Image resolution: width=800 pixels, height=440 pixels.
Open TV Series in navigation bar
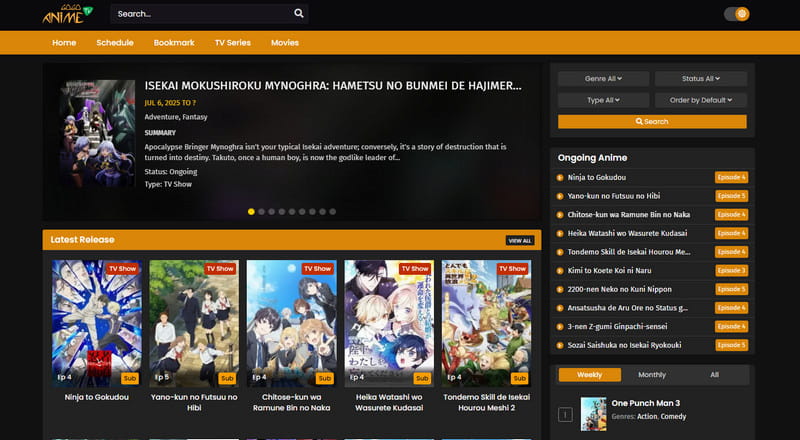coord(233,43)
